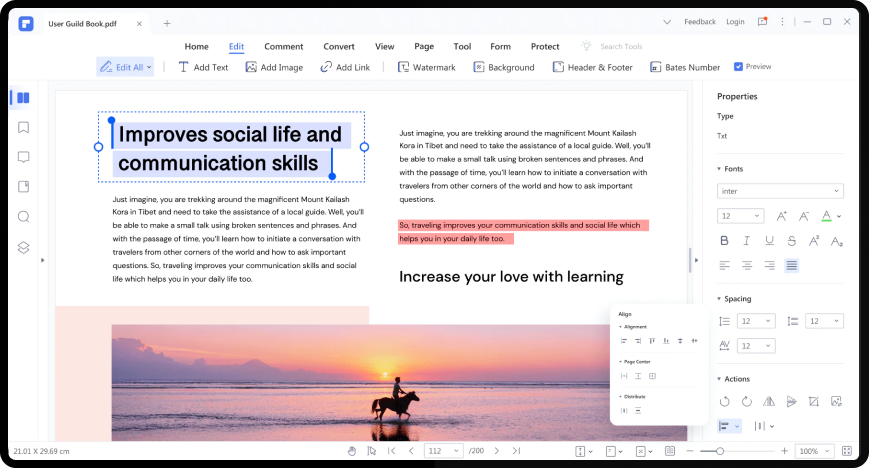Decrease font size with the A- icon
The image size is (869, 468).
[x=804, y=216]
